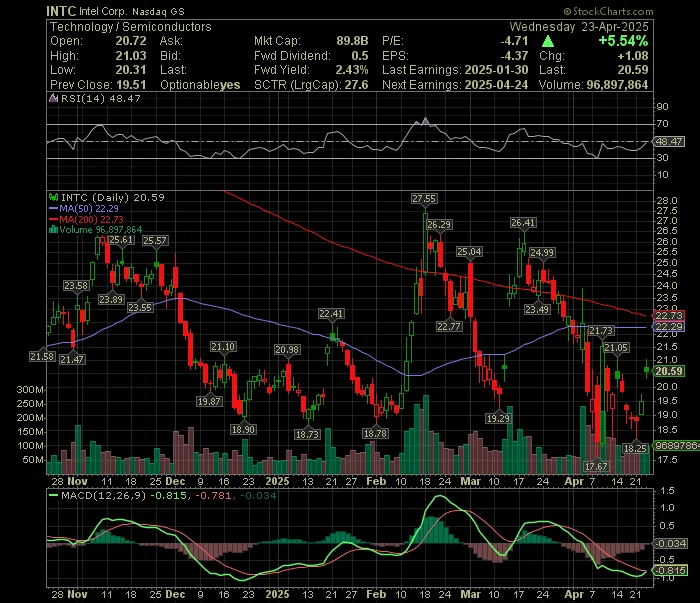
Task: Click the 26.41 price label
Action: tap(523, 222)
